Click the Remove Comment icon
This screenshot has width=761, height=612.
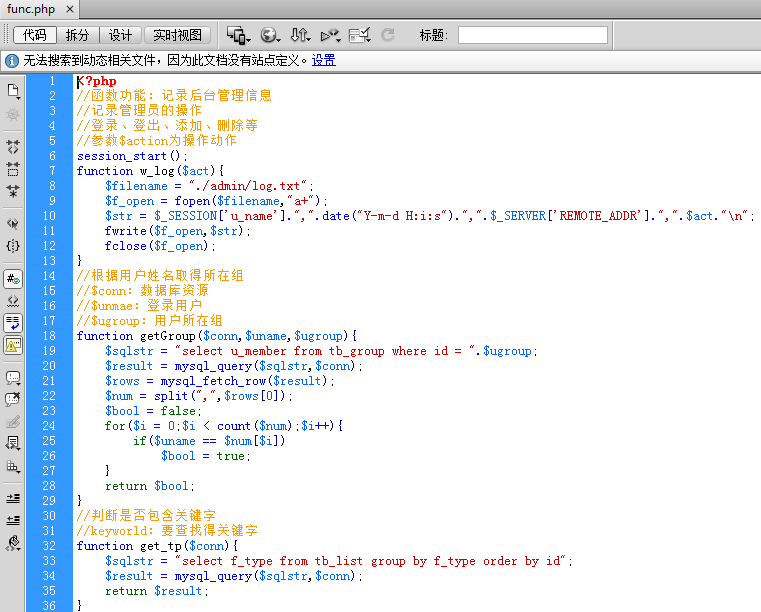click(x=13, y=400)
